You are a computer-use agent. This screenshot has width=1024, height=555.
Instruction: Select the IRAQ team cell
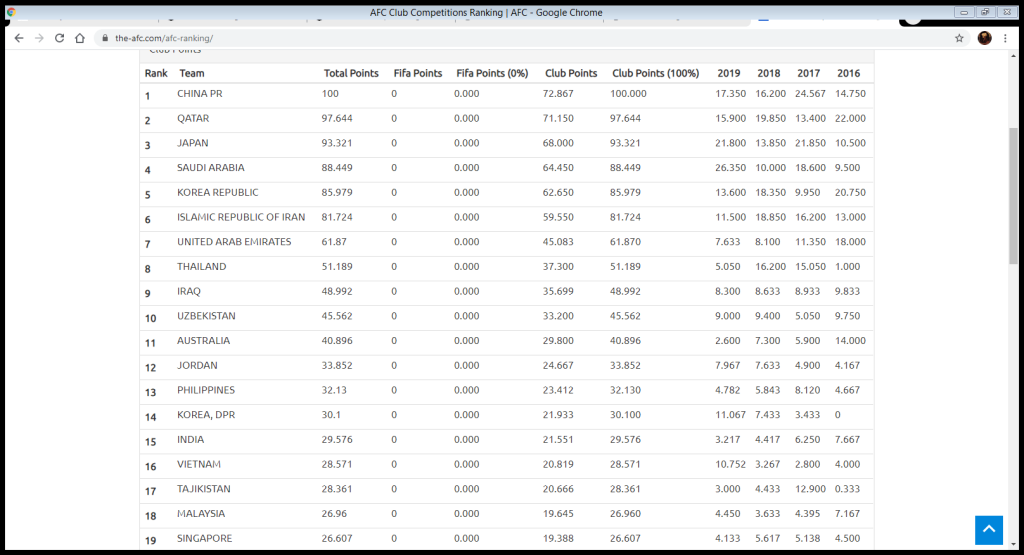(189, 291)
